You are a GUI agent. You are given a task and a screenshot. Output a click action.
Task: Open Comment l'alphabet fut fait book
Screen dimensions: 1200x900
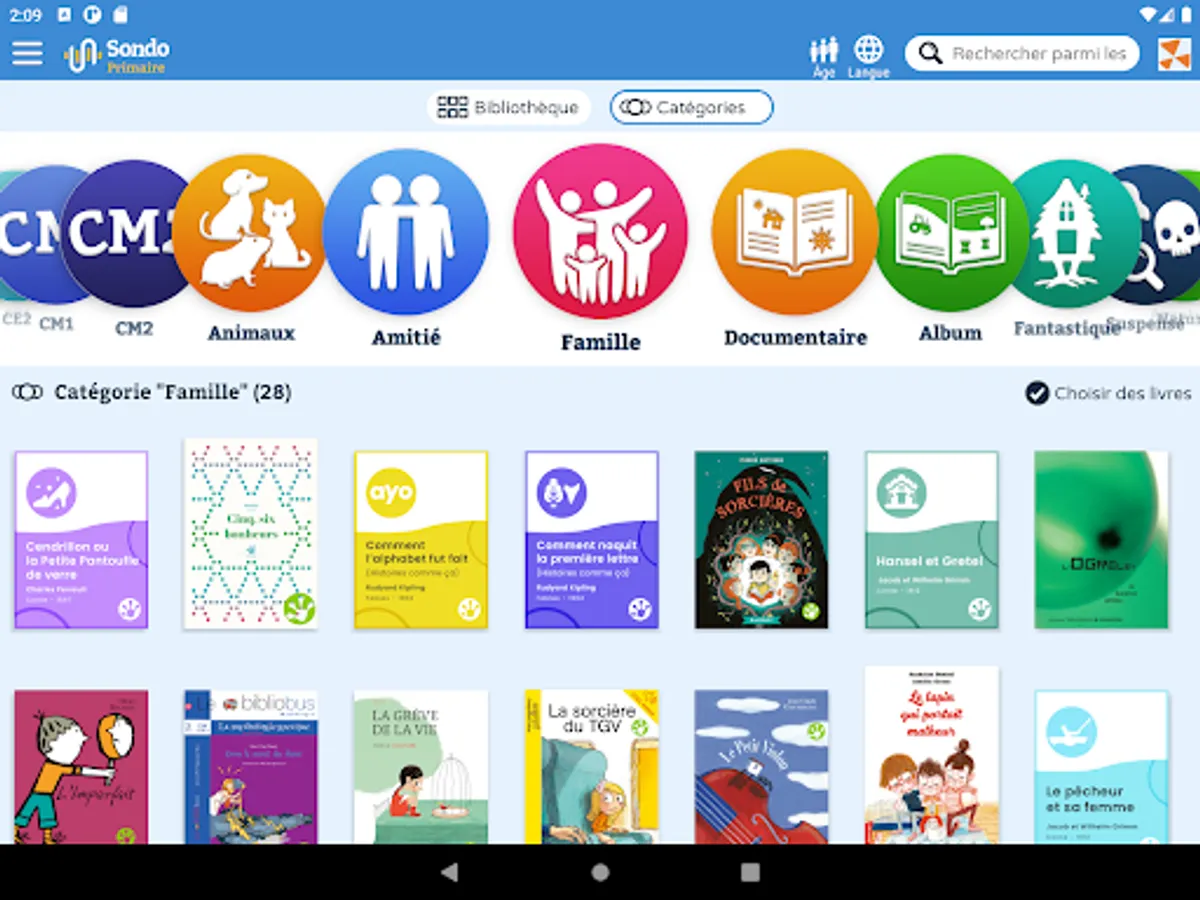[421, 540]
